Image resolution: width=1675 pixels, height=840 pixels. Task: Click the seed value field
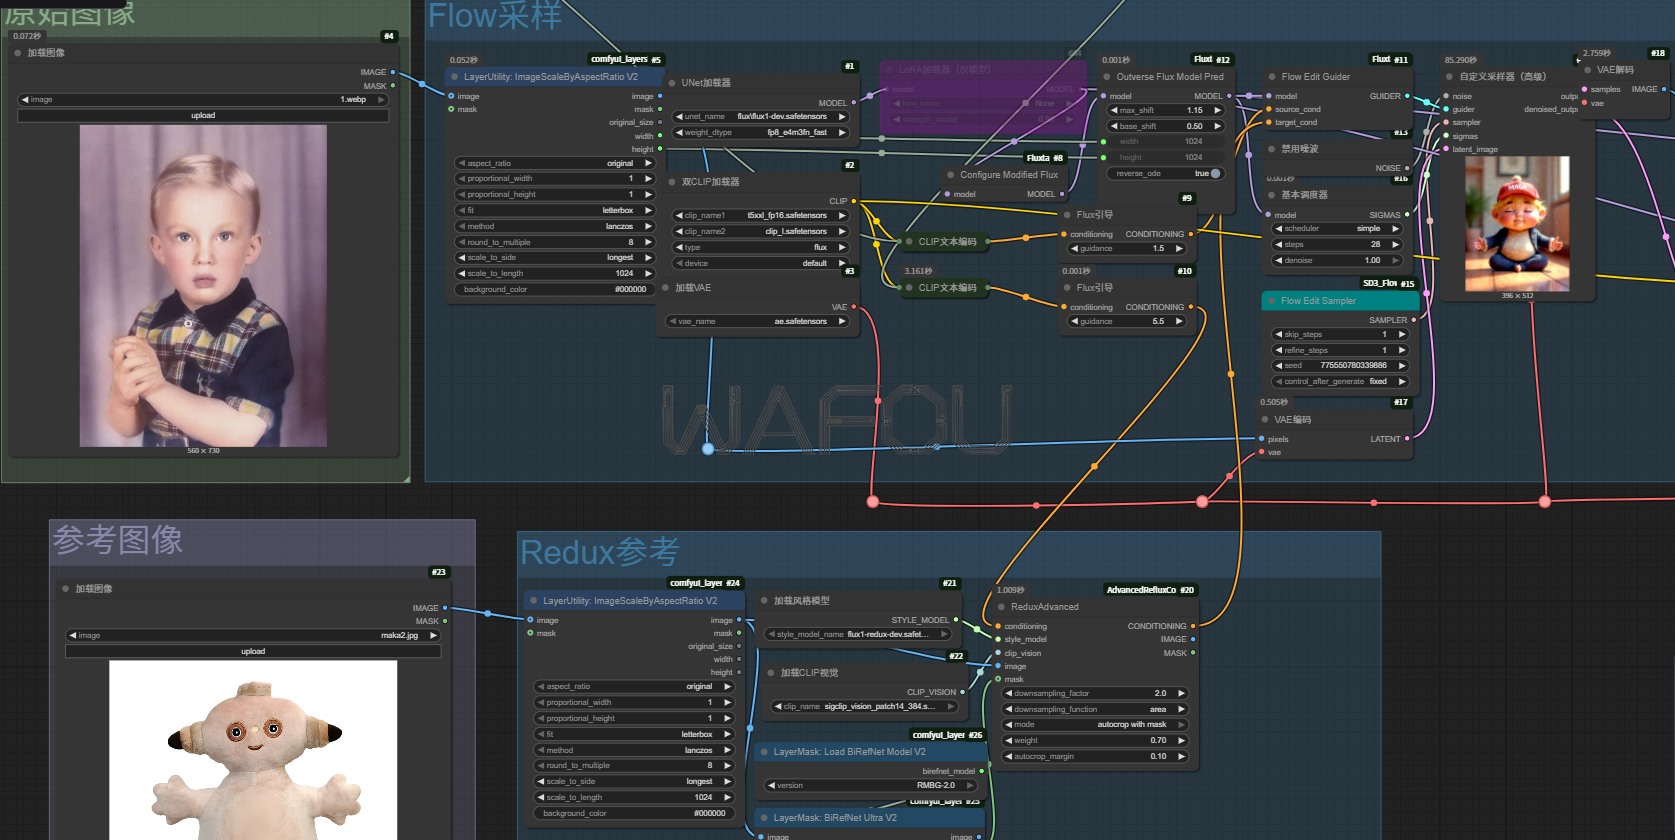pos(1340,366)
